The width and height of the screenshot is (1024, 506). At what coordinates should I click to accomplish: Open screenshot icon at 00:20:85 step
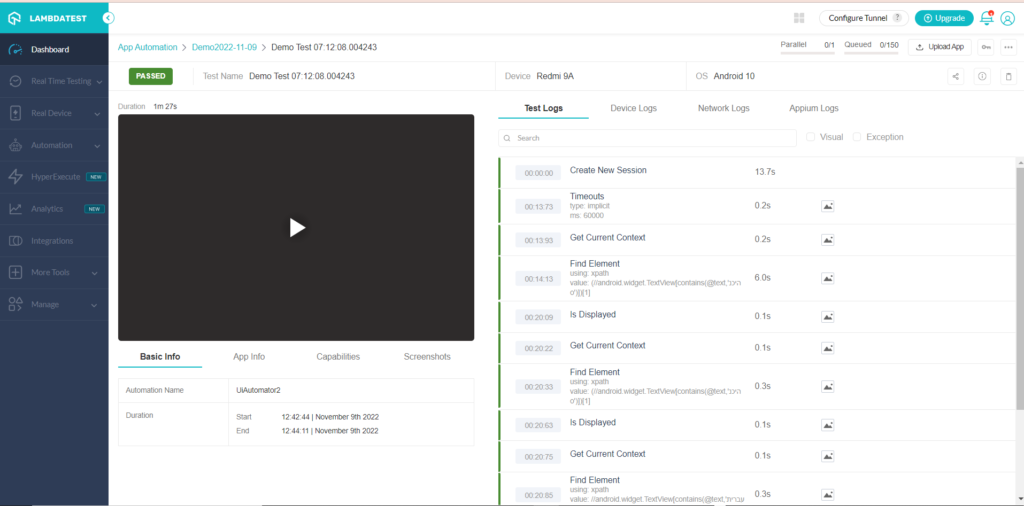827,494
